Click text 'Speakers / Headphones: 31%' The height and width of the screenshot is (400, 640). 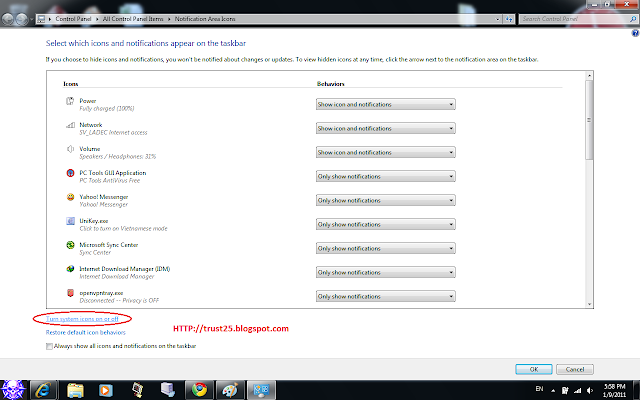118,157
